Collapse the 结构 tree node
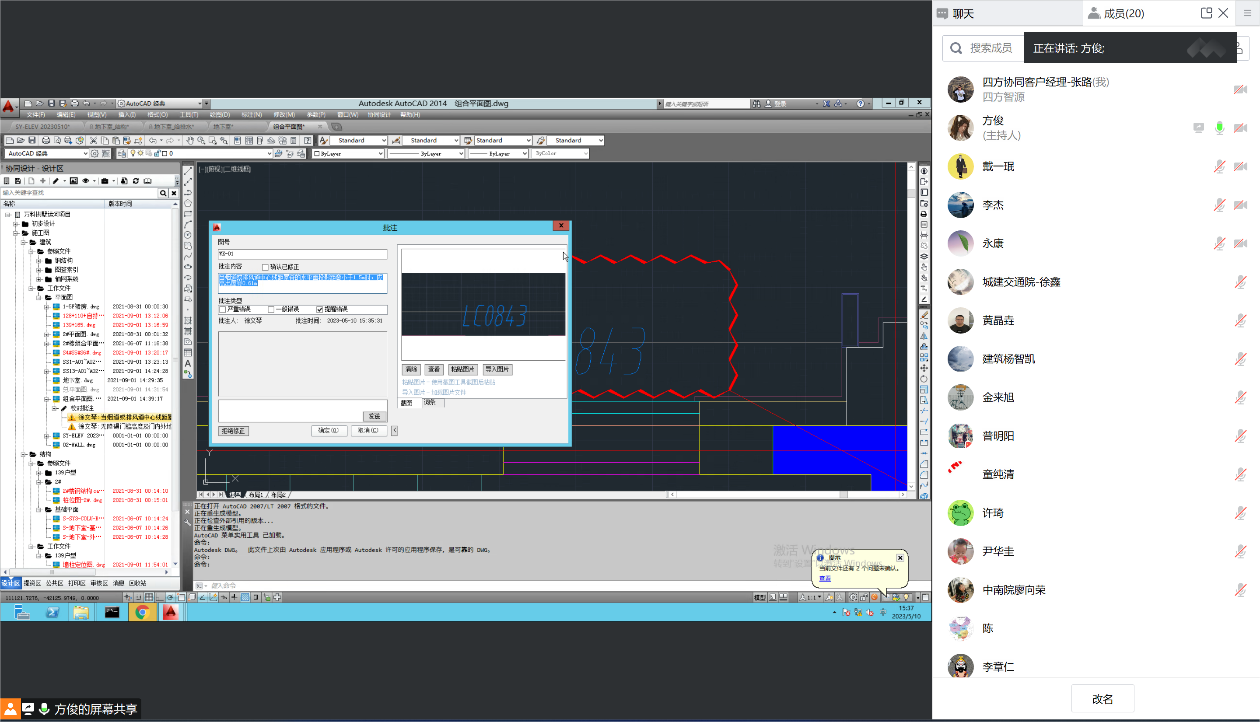The image size is (1260, 722). click(x=23, y=454)
